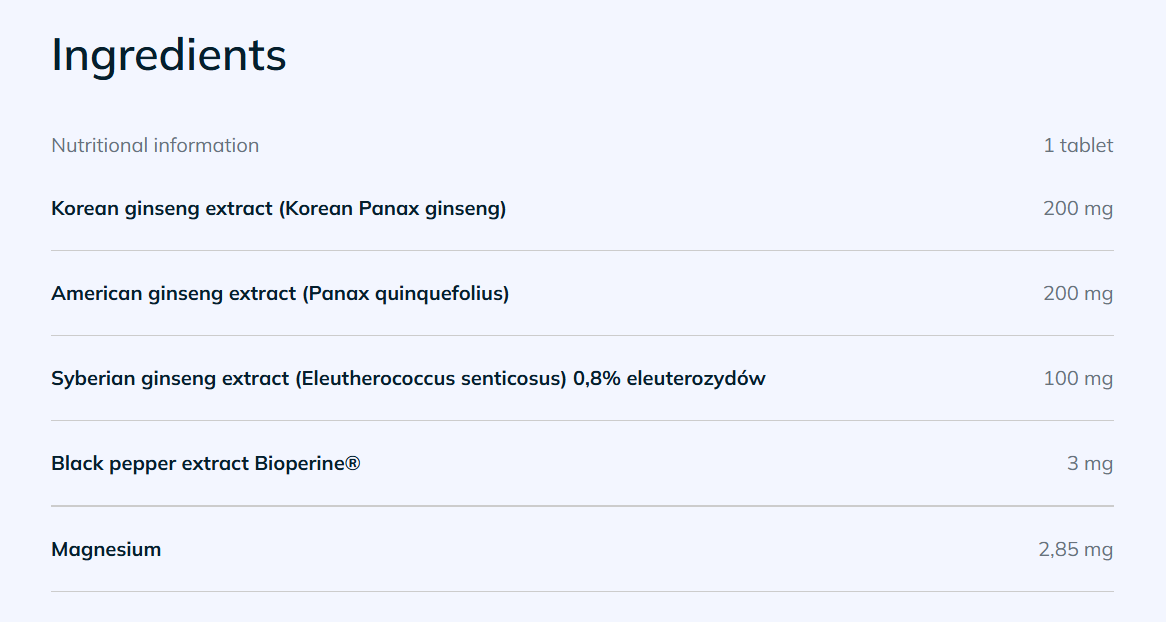The width and height of the screenshot is (1166, 622).
Task: Click the words Syberian ginseng extract
Action: point(170,379)
